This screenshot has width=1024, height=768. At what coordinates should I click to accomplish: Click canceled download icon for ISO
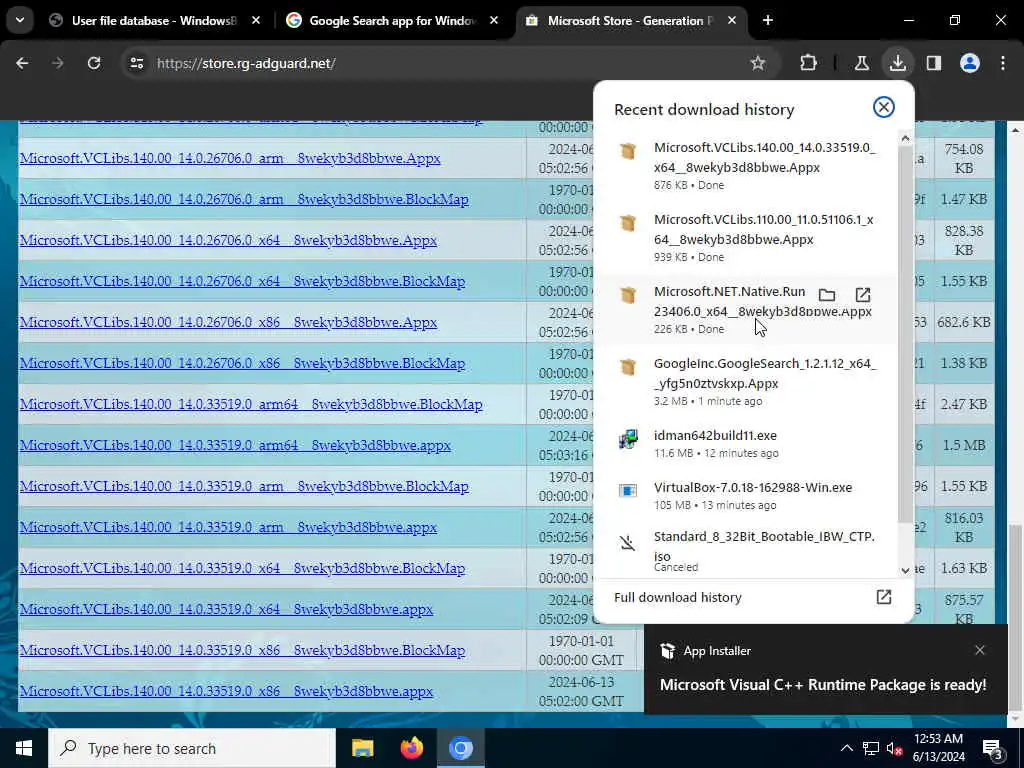pos(628,542)
